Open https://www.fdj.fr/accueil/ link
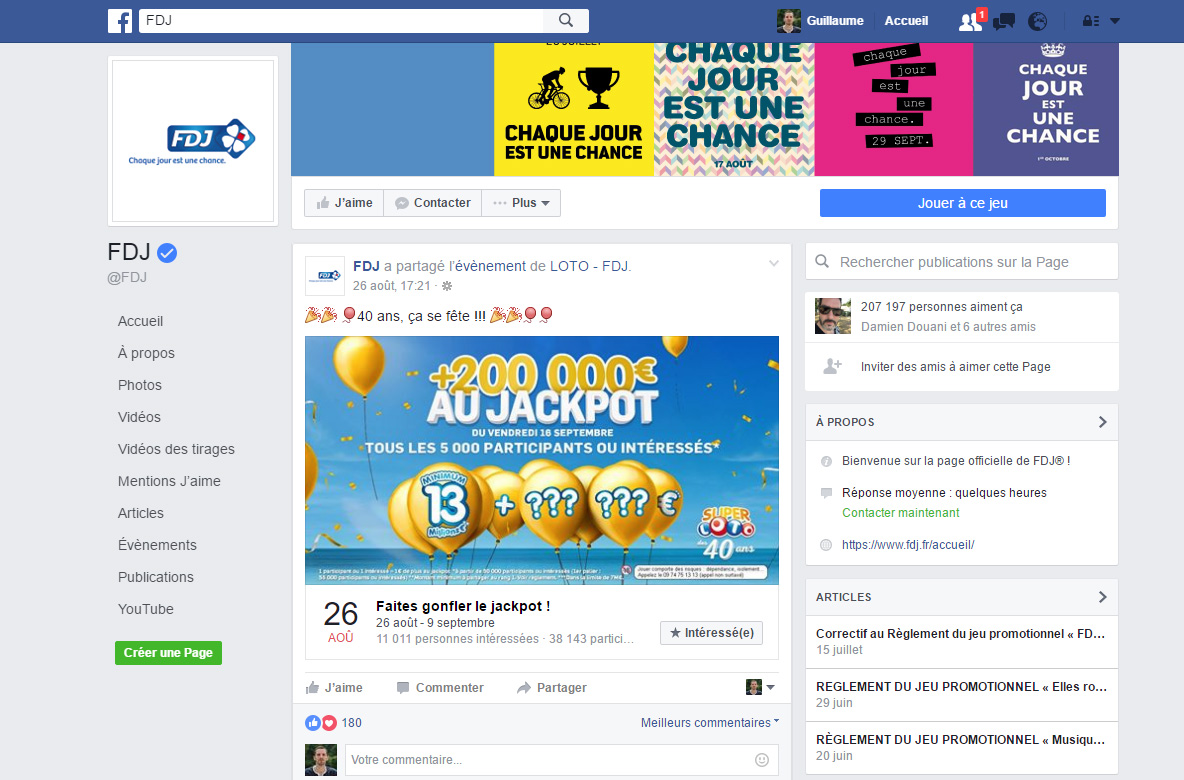 (x=908, y=544)
